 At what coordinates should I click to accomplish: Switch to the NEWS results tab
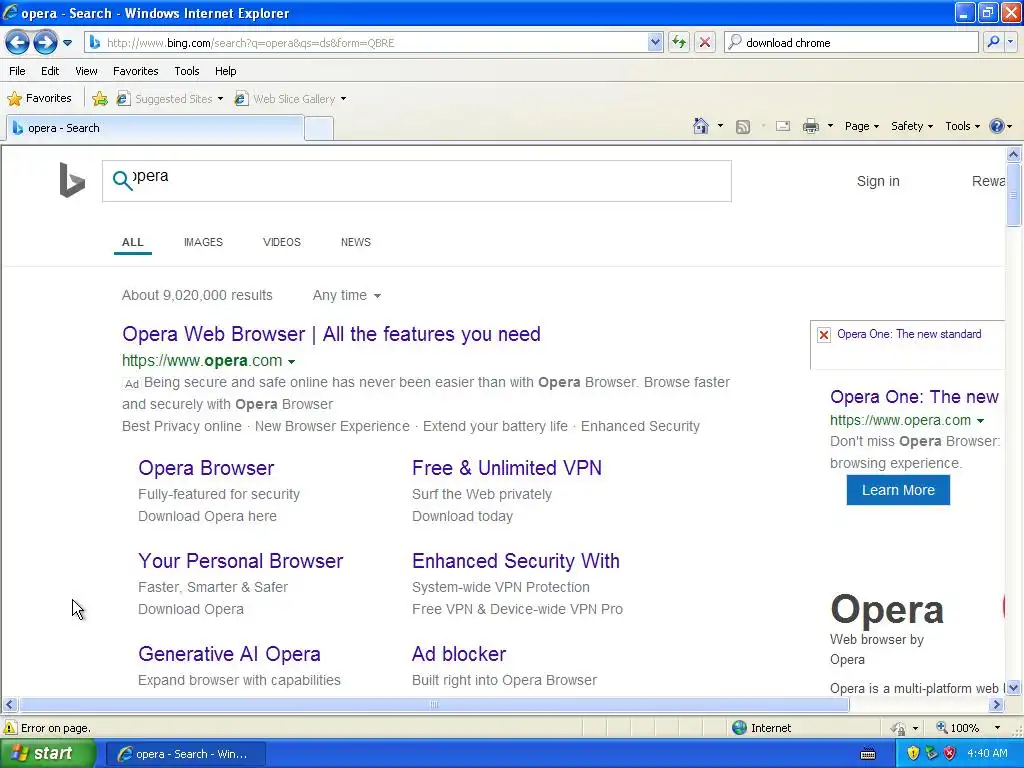(355, 242)
